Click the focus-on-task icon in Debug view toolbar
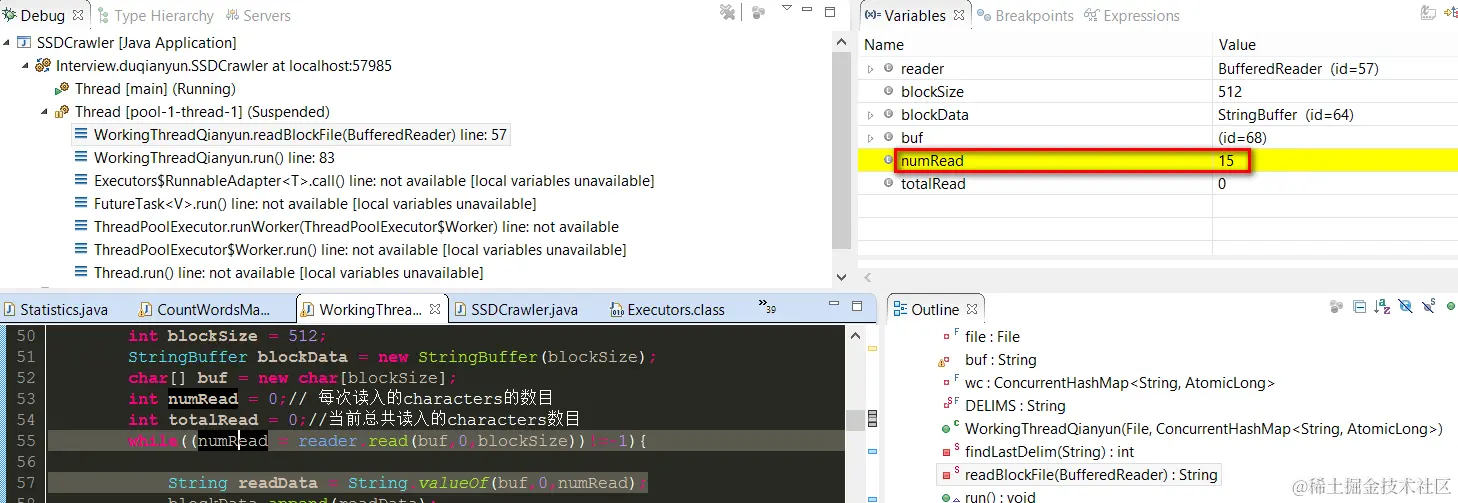Image resolution: width=1458 pixels, height=503 pixels. tap(759, 13)
